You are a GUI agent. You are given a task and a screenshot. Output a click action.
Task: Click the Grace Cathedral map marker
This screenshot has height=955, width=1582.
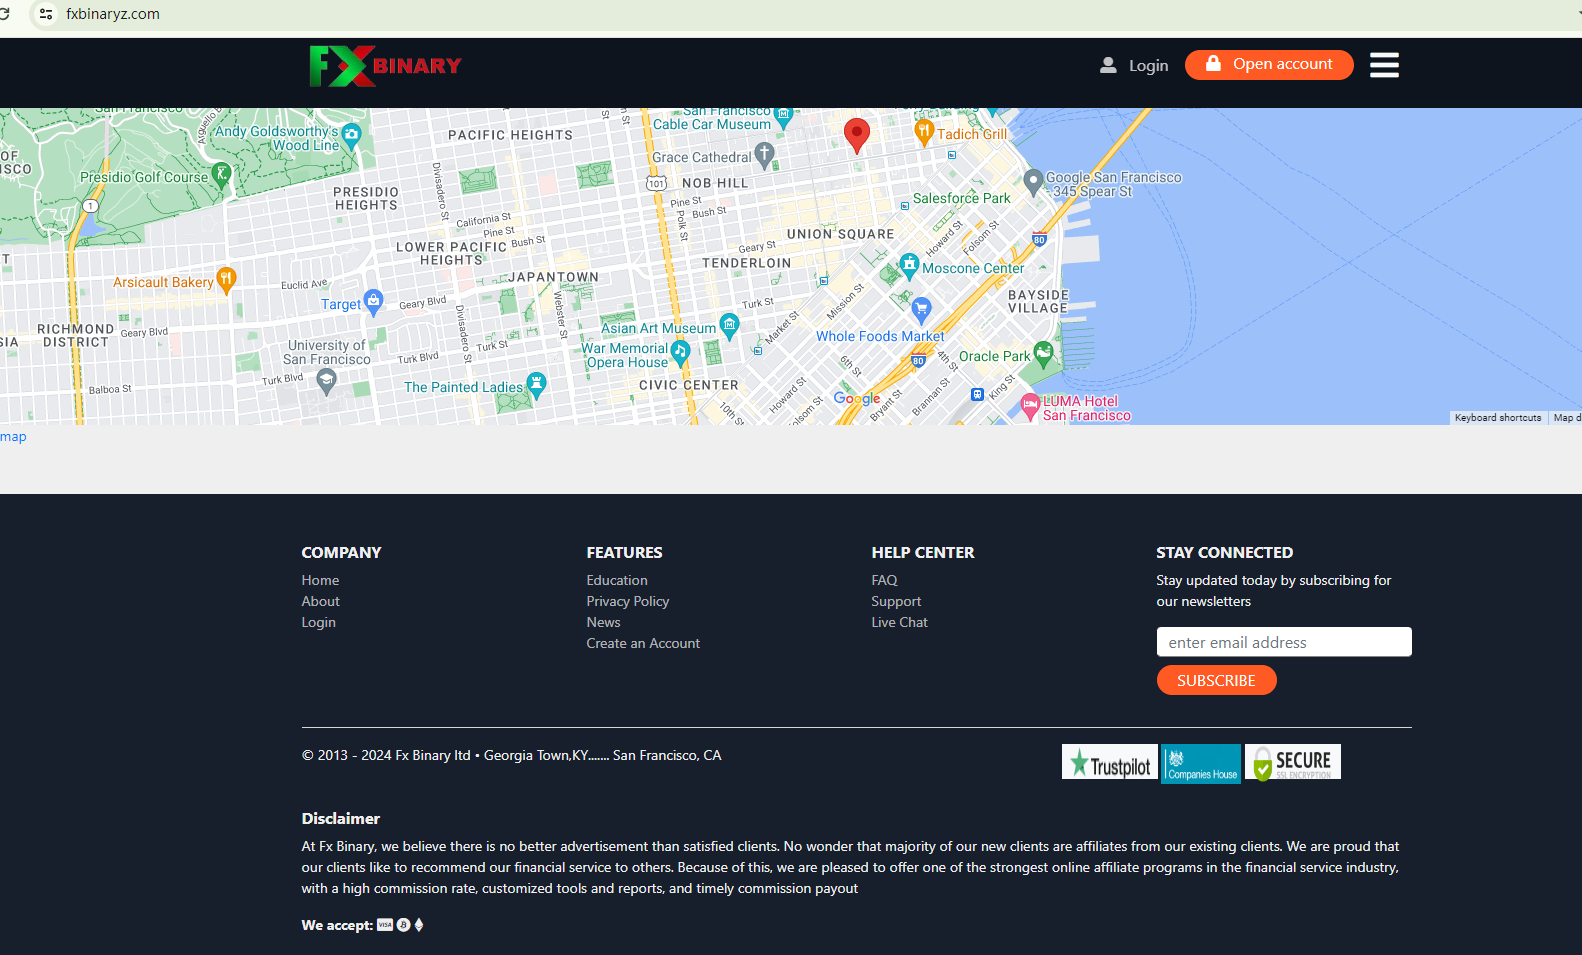click(x=765, y=154)
